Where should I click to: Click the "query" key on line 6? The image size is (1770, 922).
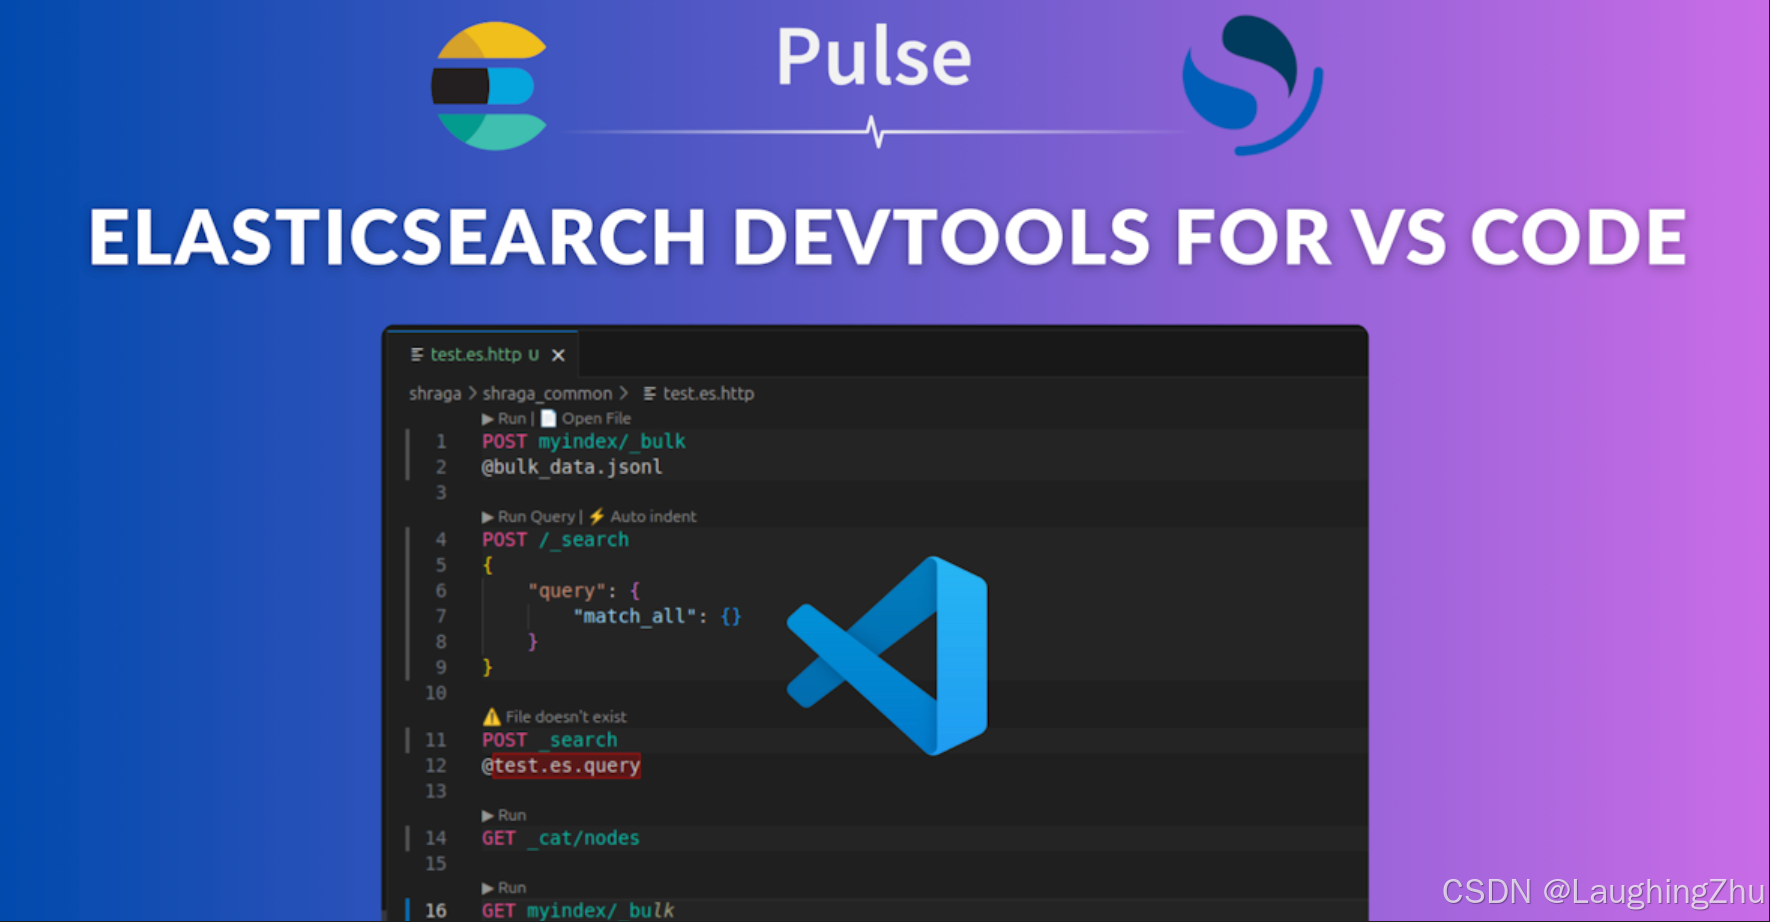(x=567, y=591)
